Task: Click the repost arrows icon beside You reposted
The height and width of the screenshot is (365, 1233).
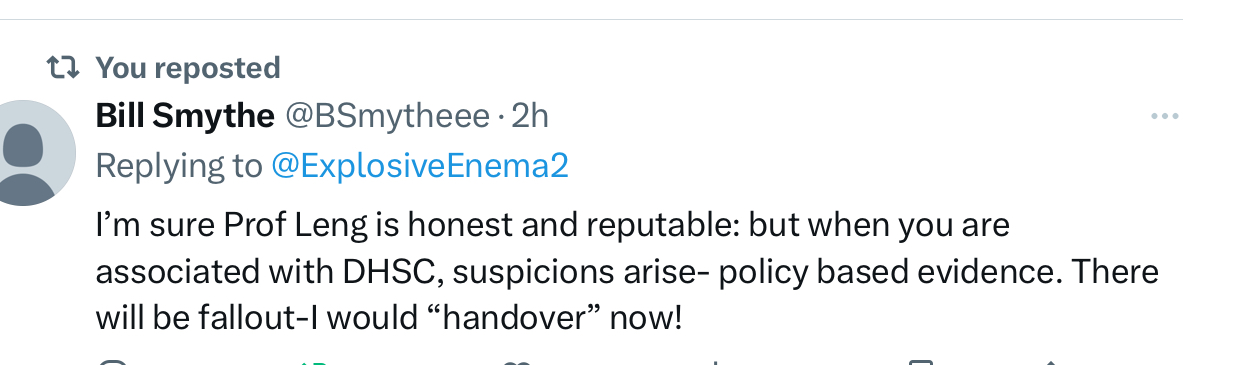Action: [x=62, y=68]
